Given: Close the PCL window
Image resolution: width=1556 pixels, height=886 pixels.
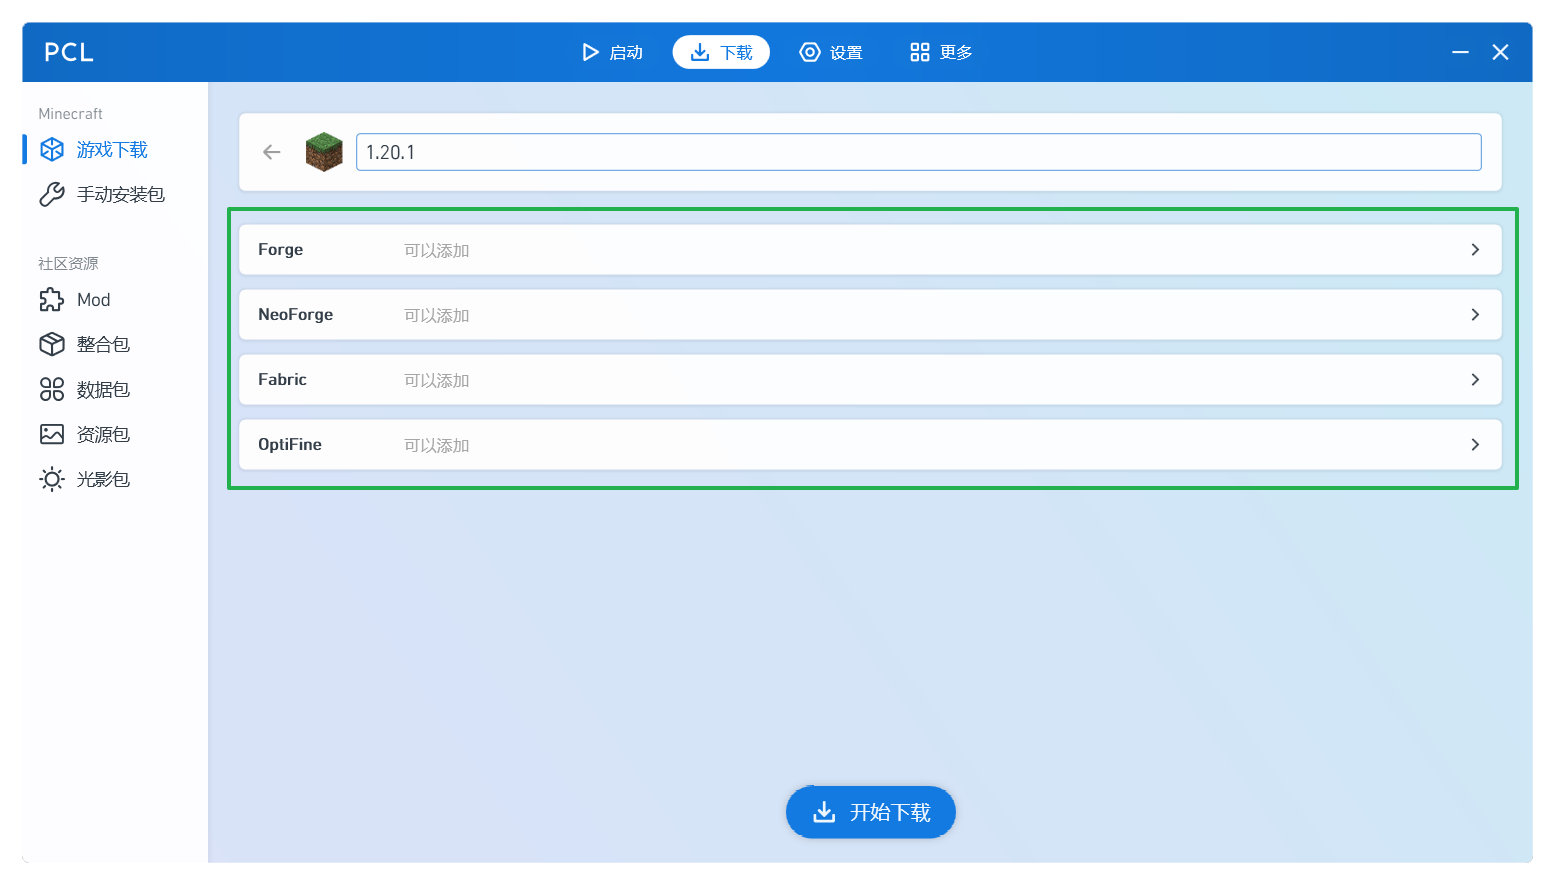Looking at the screenshot, I should click(1500, 52).
